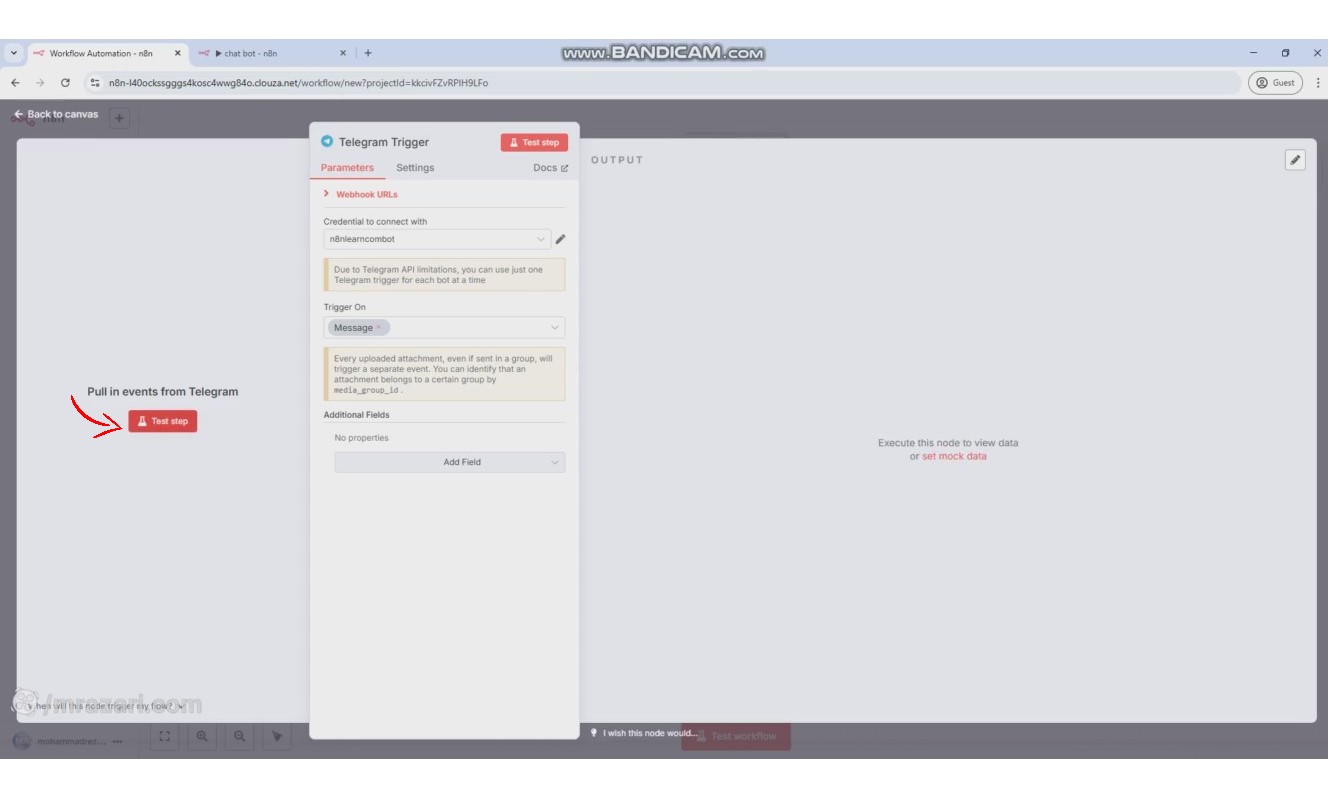Open the Add Field dropdown
This screenshot has height=798, width=1328.
pos(450,462)
